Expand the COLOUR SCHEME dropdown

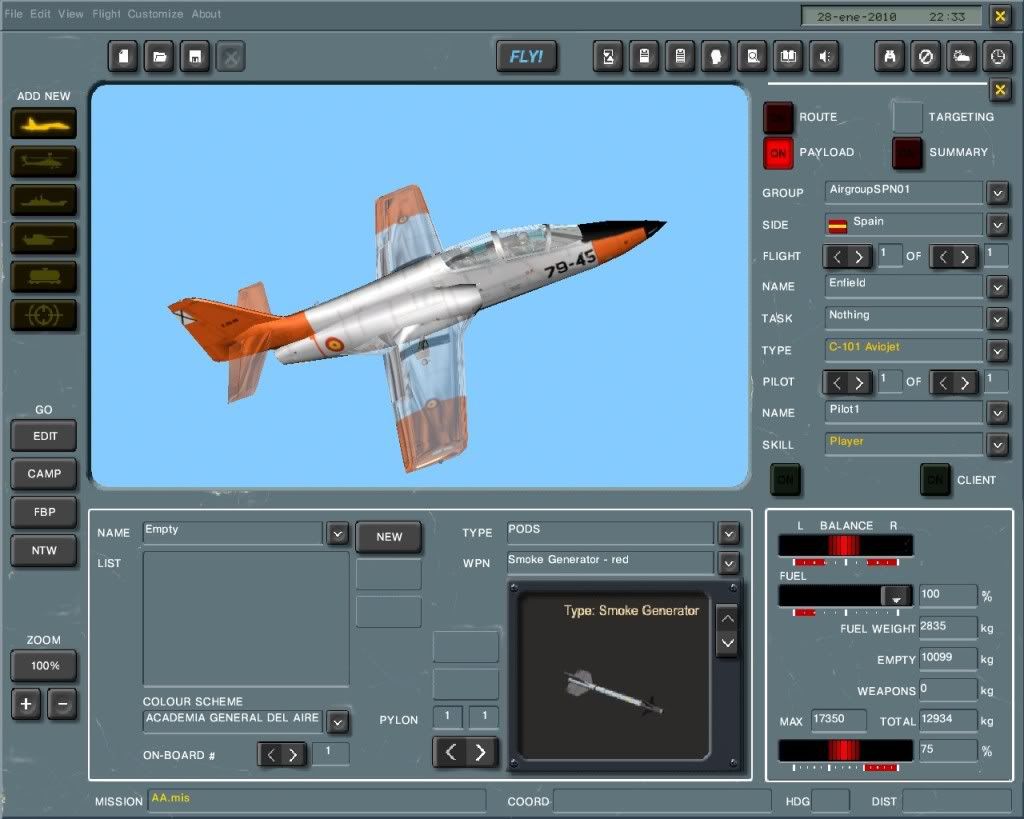338,721
